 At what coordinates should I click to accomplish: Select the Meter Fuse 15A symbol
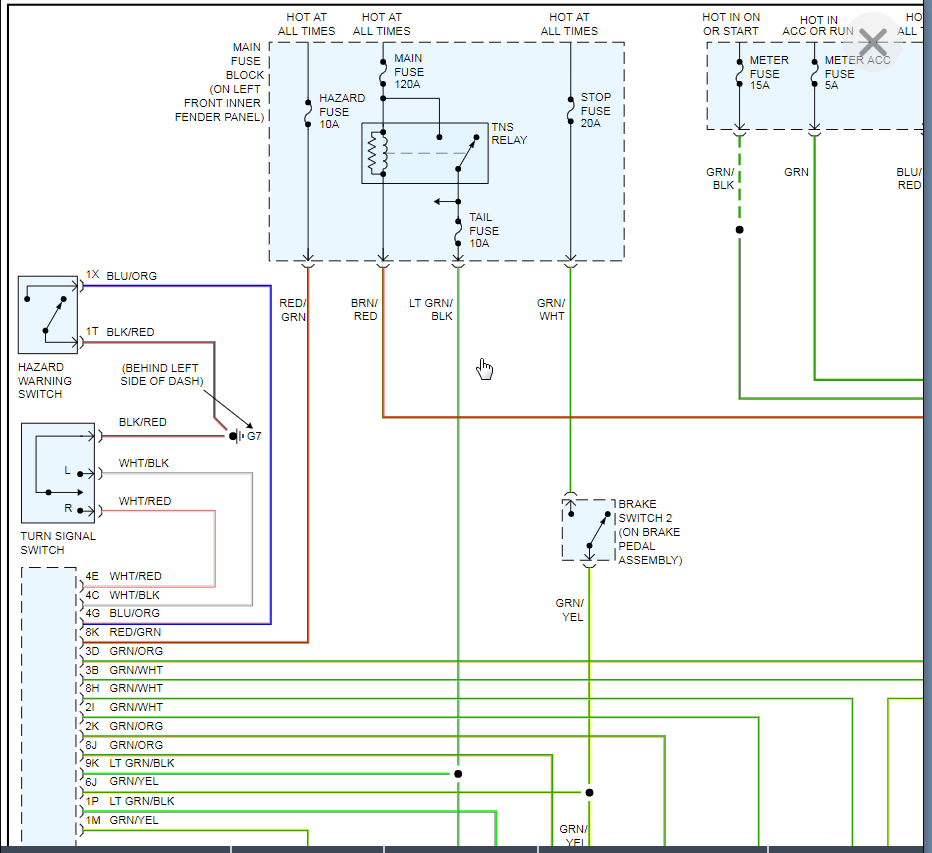click(x=739, y=73)
